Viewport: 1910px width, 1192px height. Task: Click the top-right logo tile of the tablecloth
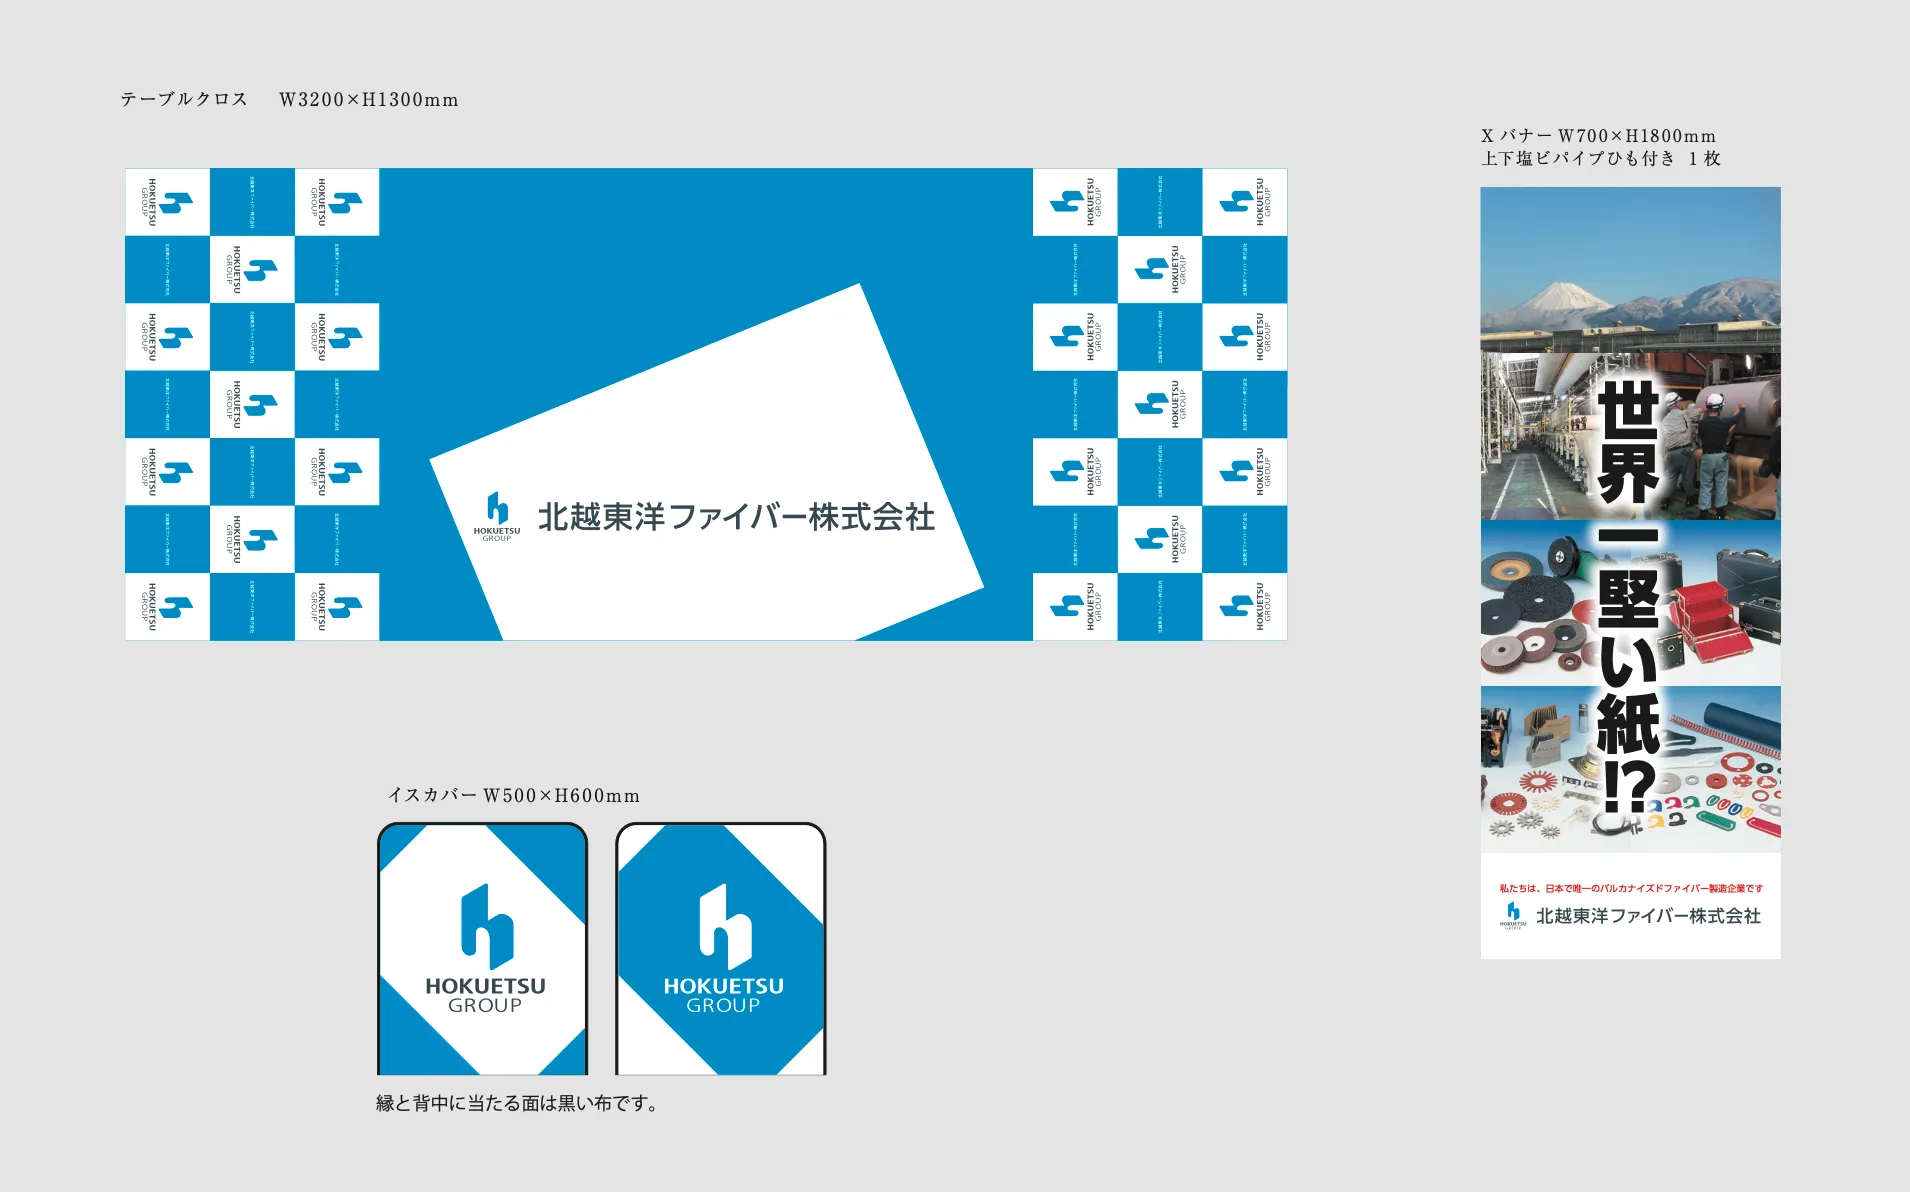click(1244, 202)
